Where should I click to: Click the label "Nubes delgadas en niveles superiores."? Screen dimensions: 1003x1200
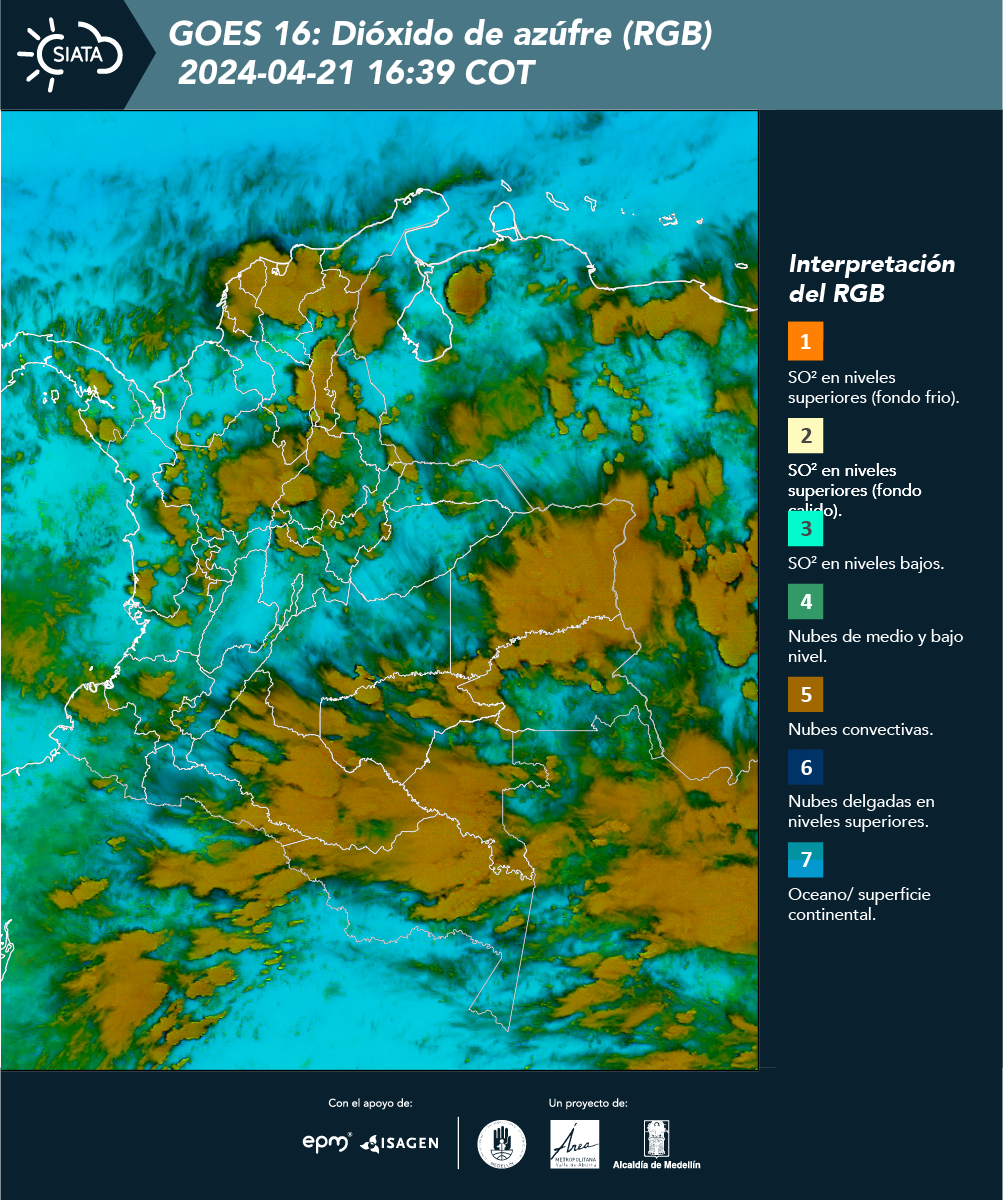click(x=861, y=812)
